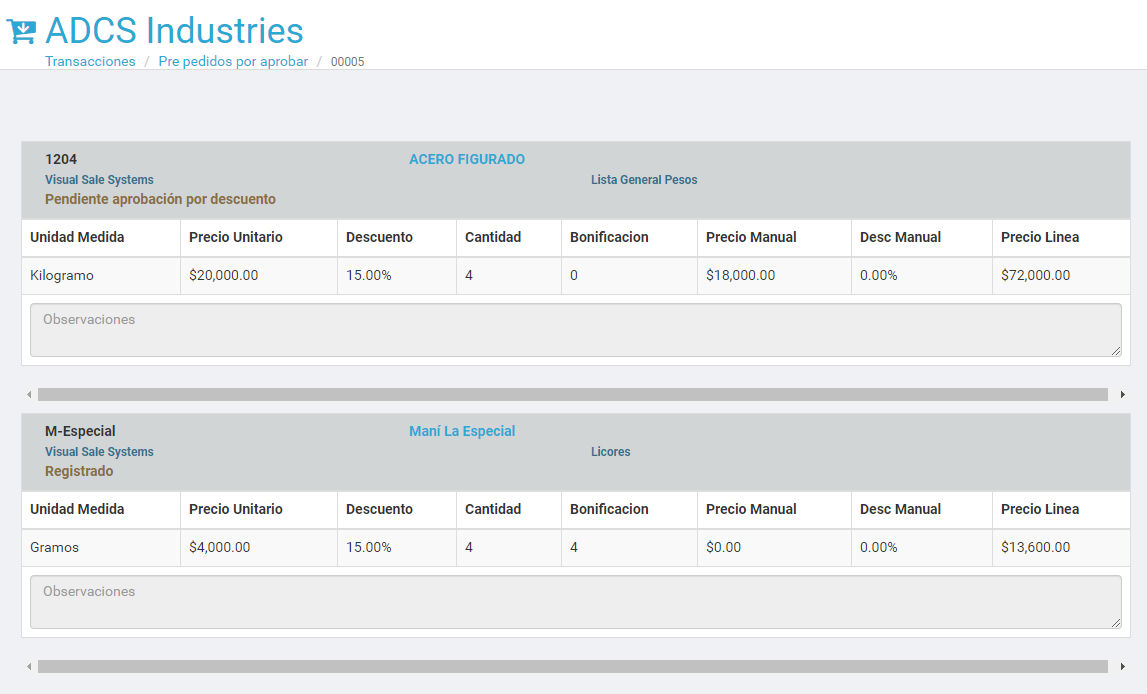Click Precio Linea header in ACERO FIGURADO table
Screen dimensions: 1147x694
pyautogui.click(x=1039, y=238)
